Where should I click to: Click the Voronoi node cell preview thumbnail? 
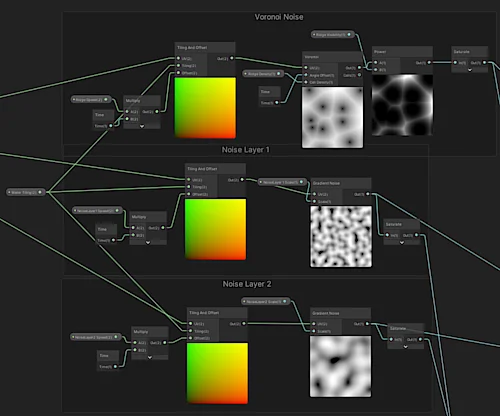click(332, 117)
